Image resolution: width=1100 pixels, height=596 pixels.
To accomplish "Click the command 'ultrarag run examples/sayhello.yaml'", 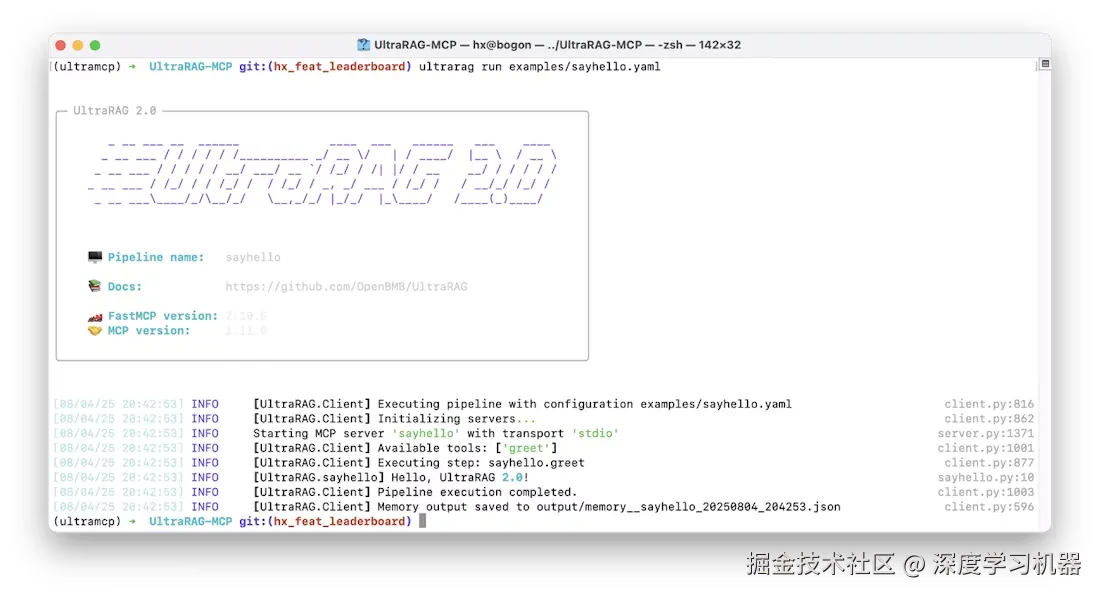I will 539,67.
